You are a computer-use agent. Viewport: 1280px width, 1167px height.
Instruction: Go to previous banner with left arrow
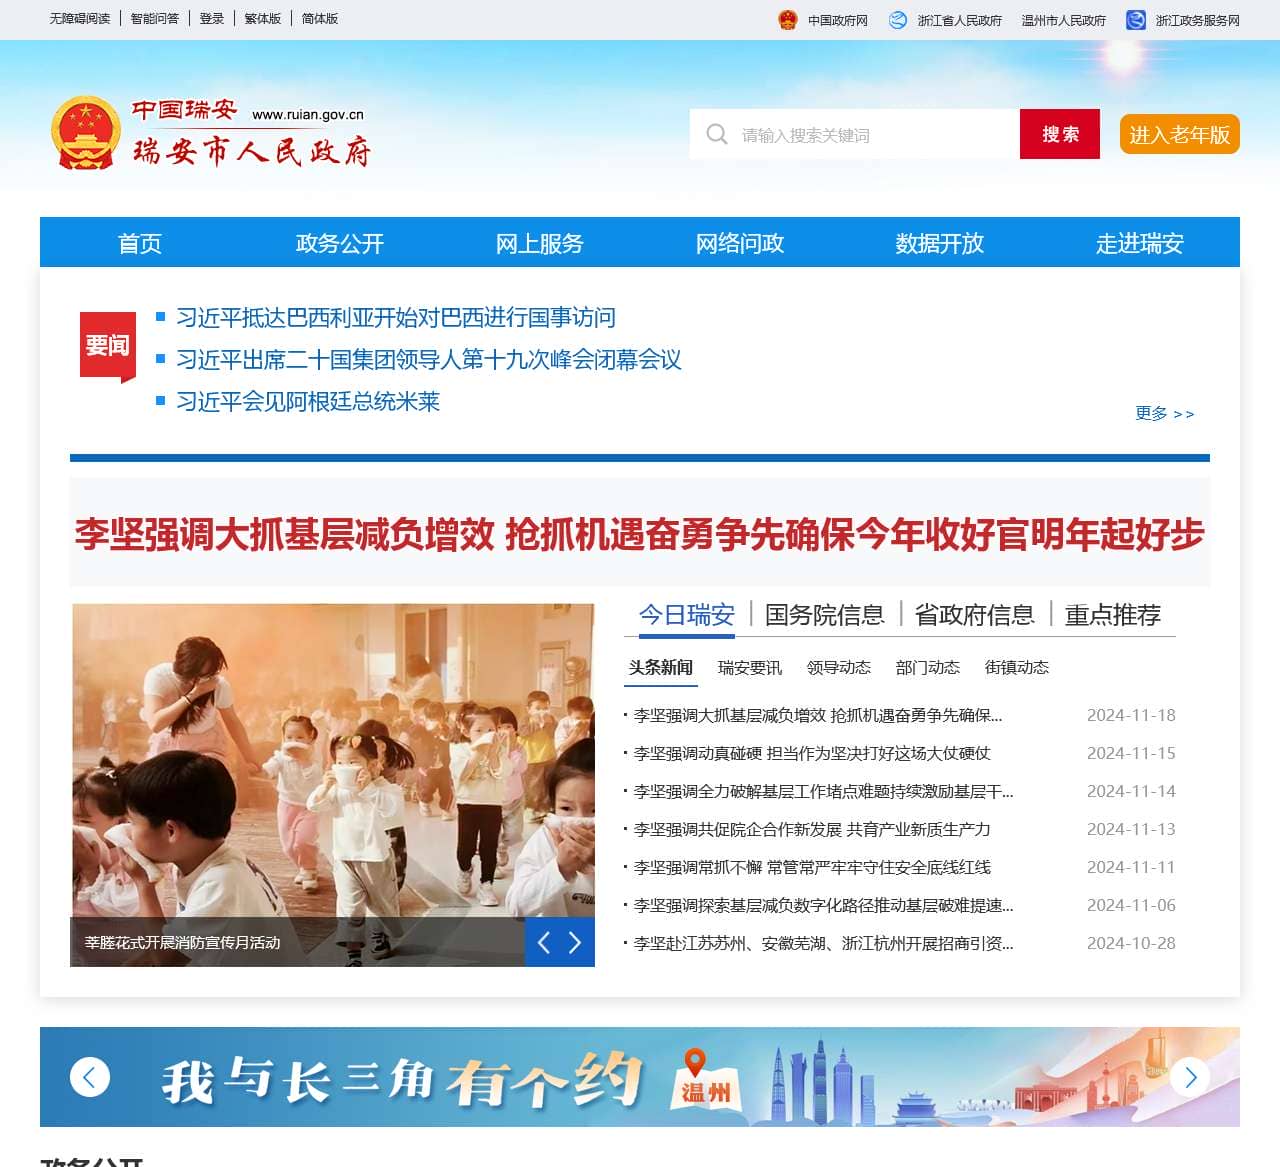(x=90, y=1077)
